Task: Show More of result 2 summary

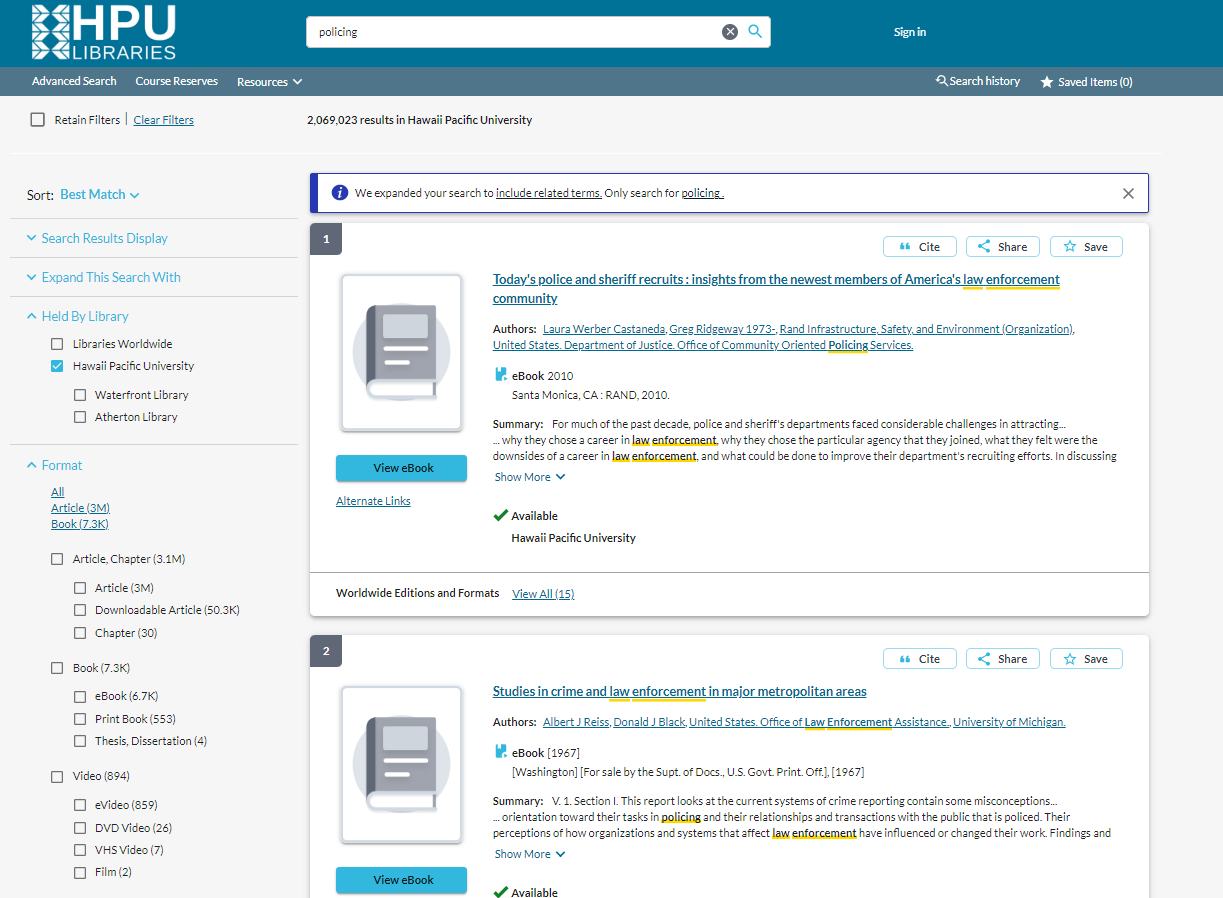Action: click(x=530, y=854)
